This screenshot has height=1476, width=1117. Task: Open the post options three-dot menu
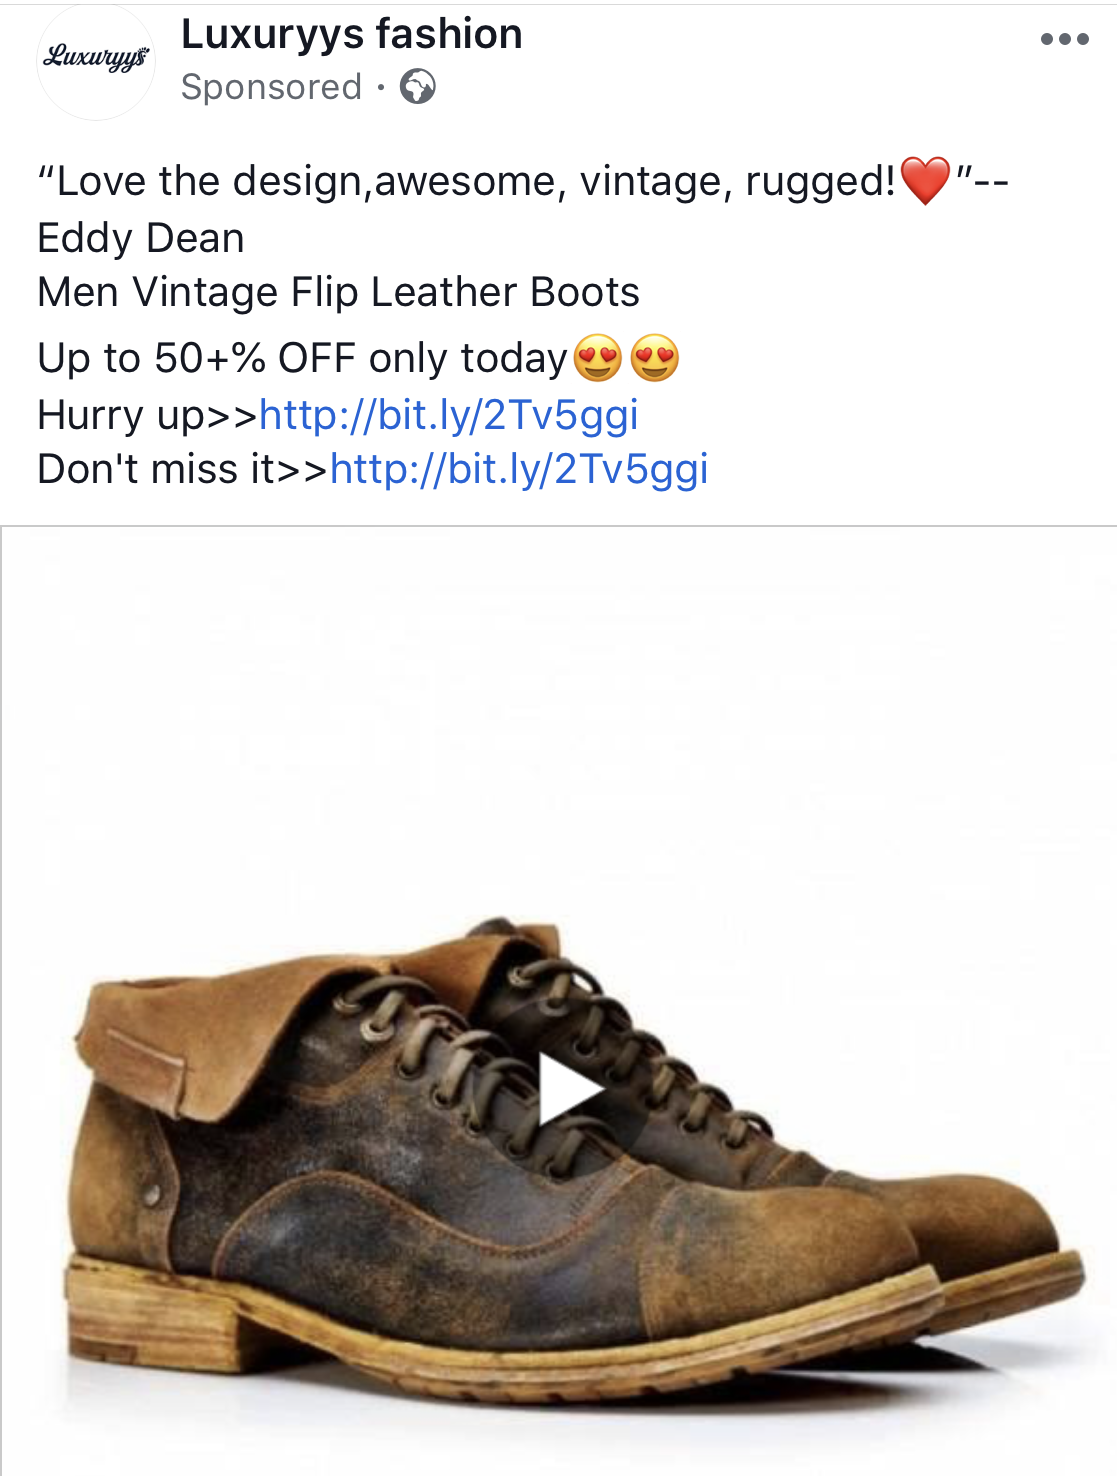point(1064,40)
